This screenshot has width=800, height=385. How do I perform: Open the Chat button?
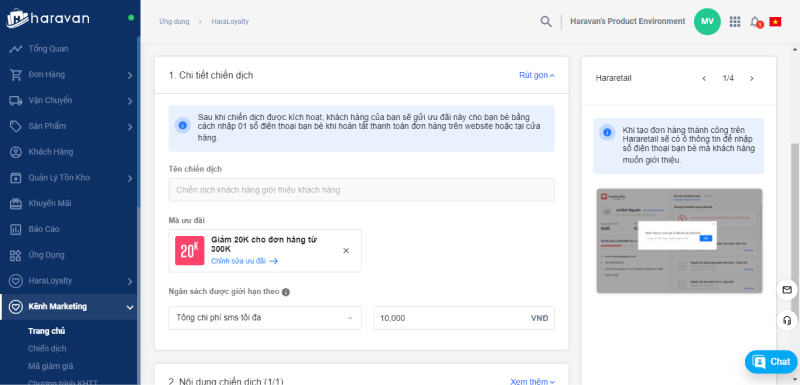point(771,362)
